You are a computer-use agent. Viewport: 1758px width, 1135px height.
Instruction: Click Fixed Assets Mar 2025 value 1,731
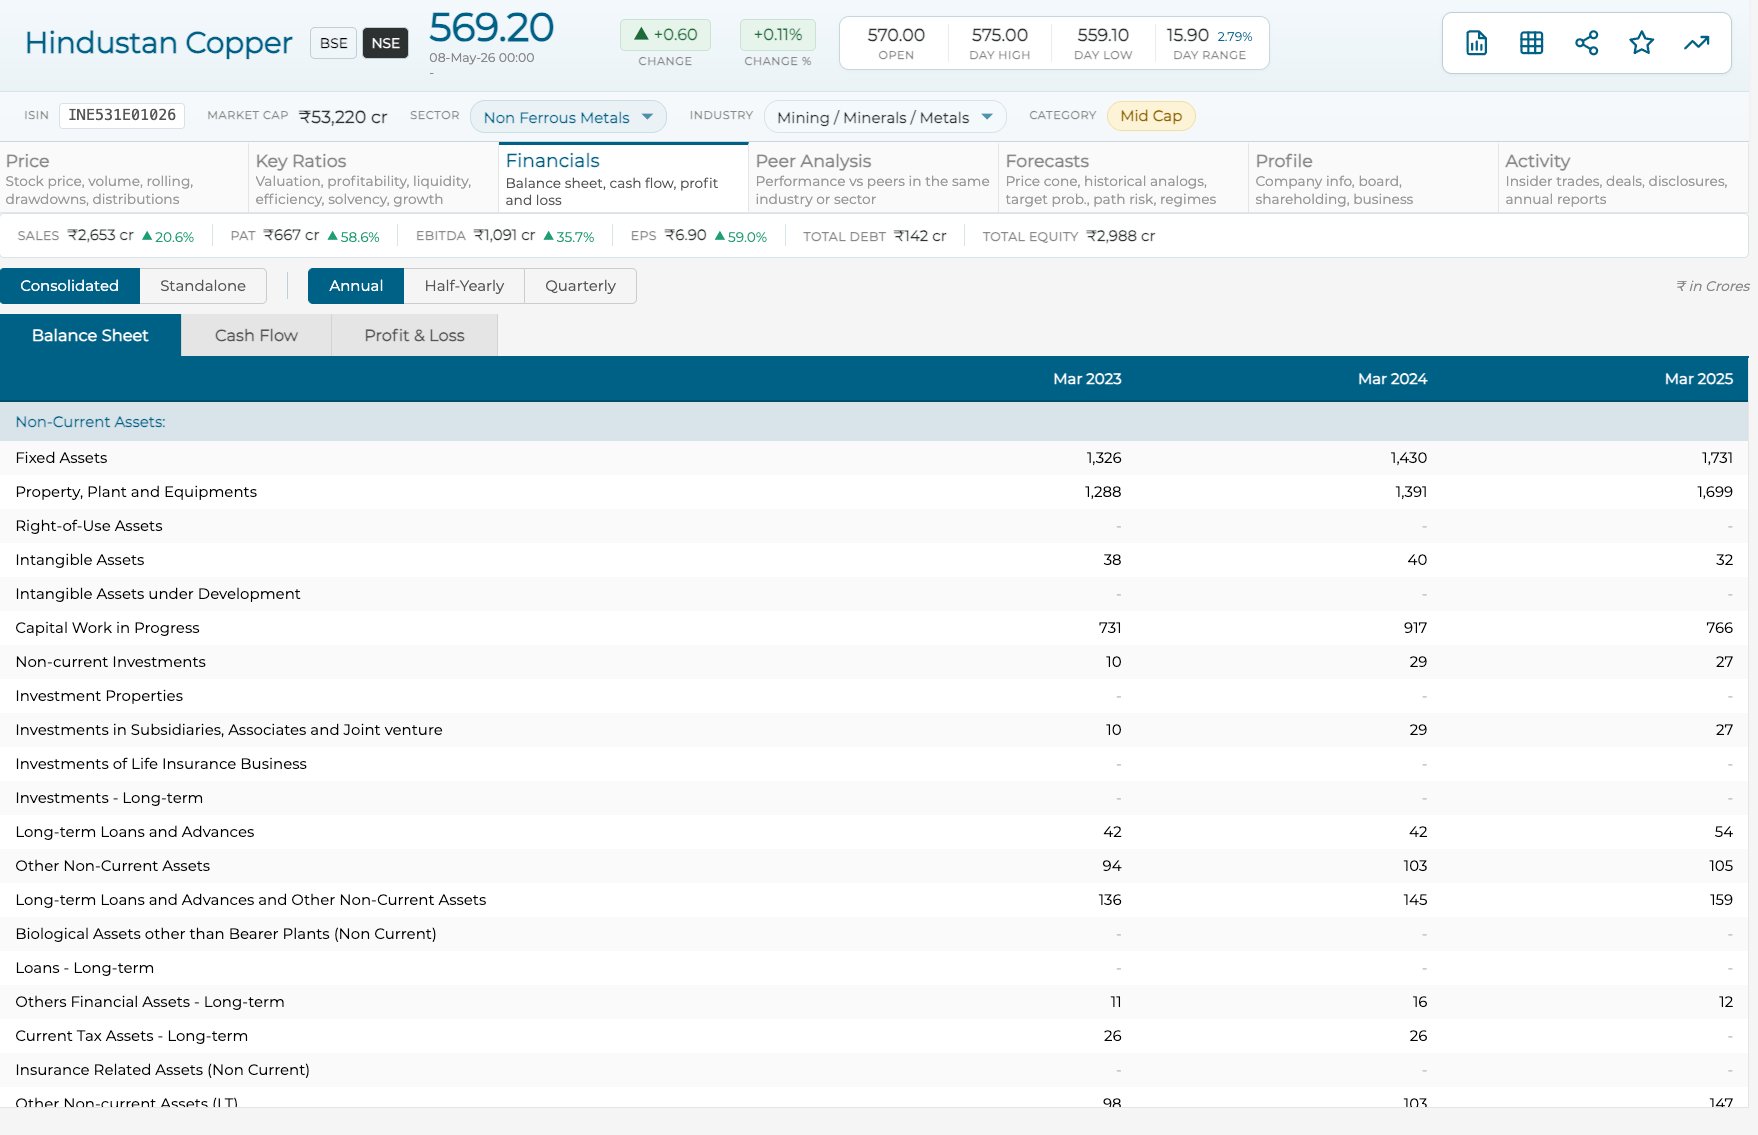1717,458
